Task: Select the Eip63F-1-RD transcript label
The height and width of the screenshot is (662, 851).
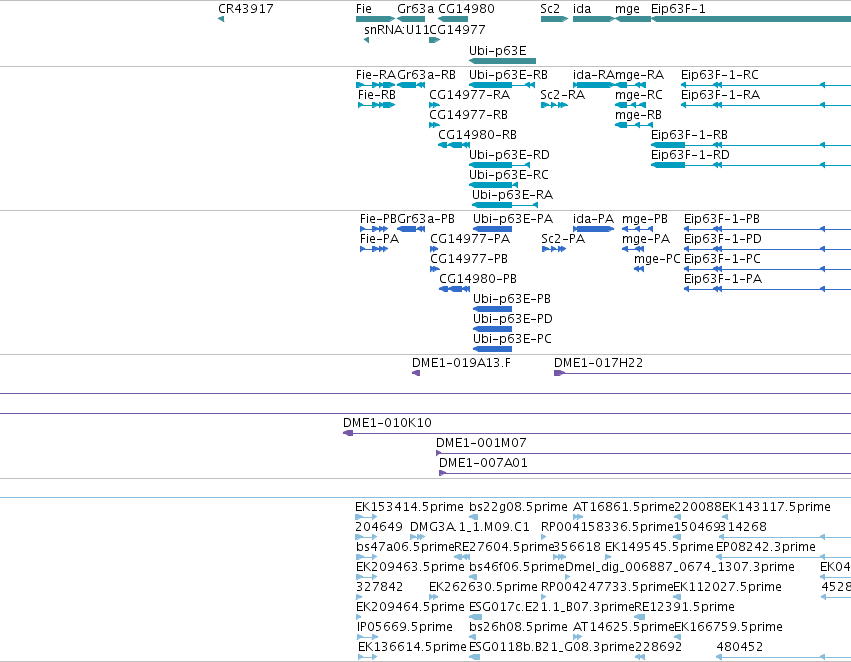Action: (x=690, y=155)
